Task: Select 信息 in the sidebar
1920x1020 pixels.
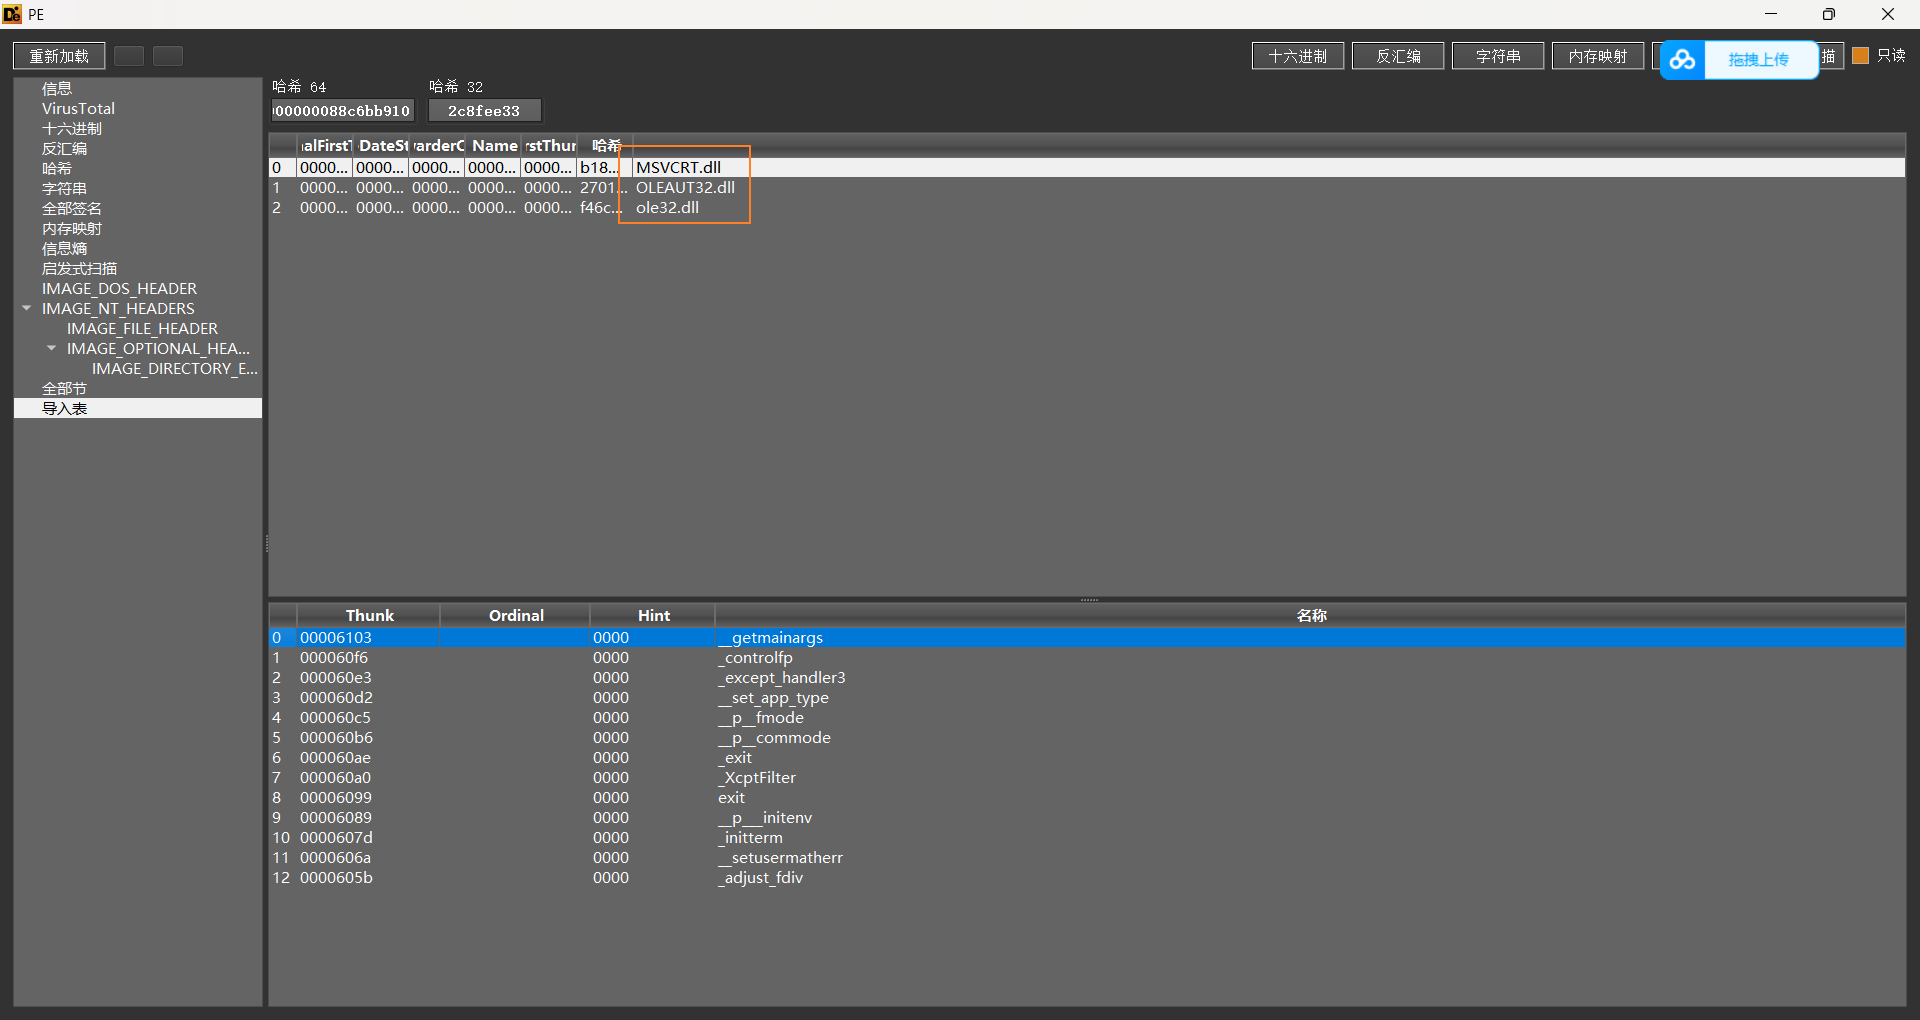Action: click(57, 88)
